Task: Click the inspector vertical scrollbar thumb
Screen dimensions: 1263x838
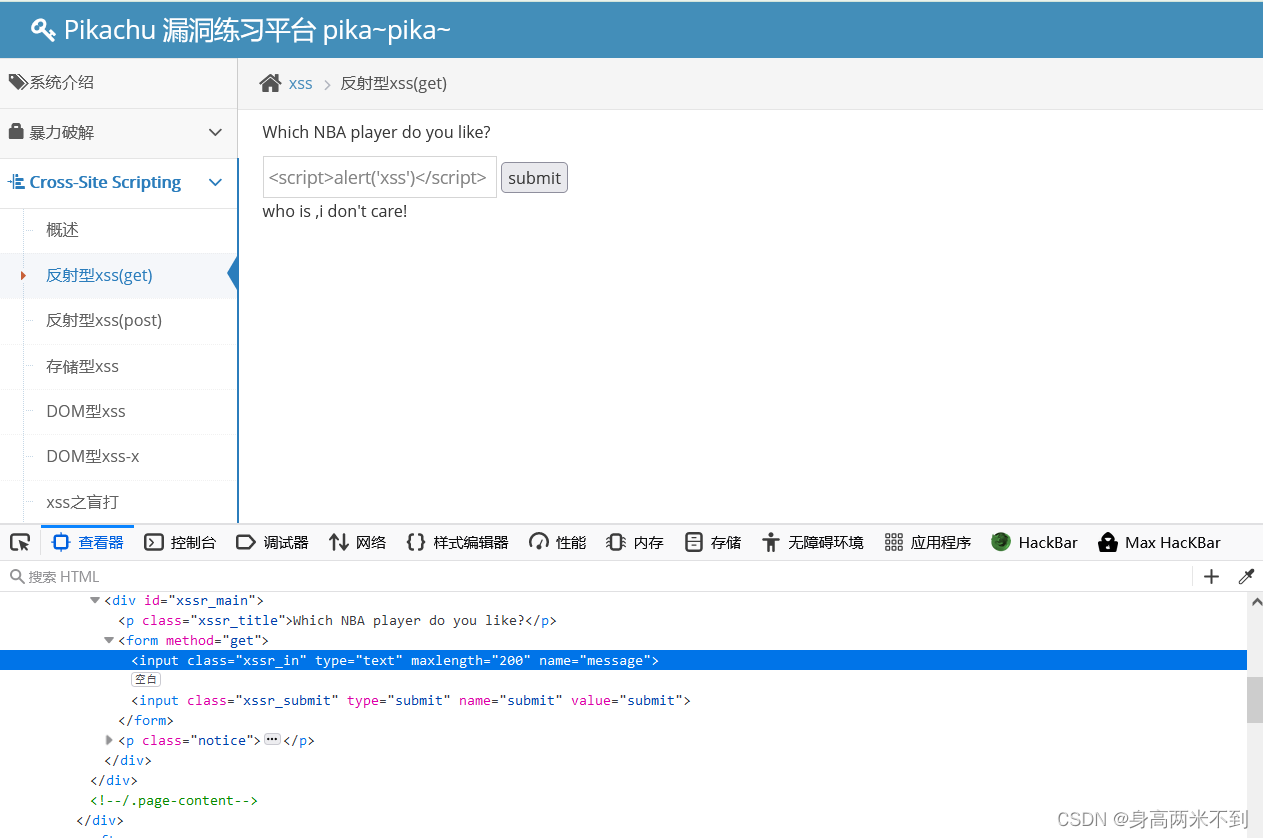Action: (1254, 699)
